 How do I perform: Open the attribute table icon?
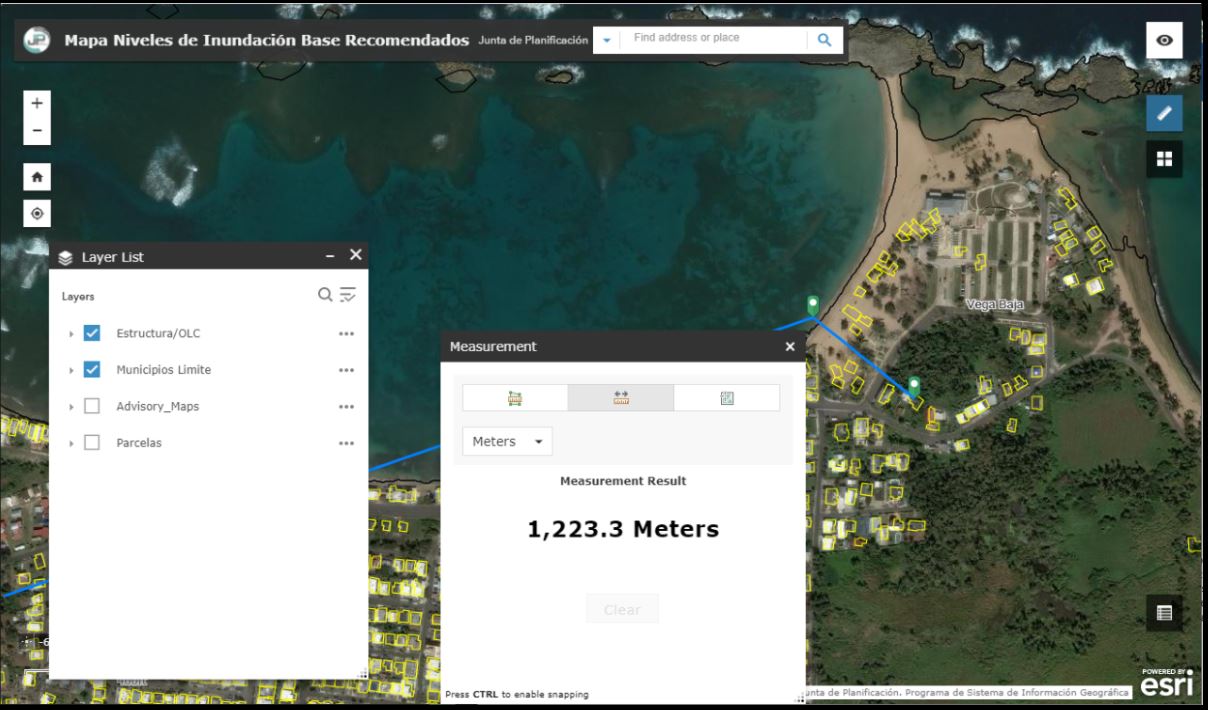1164,614
